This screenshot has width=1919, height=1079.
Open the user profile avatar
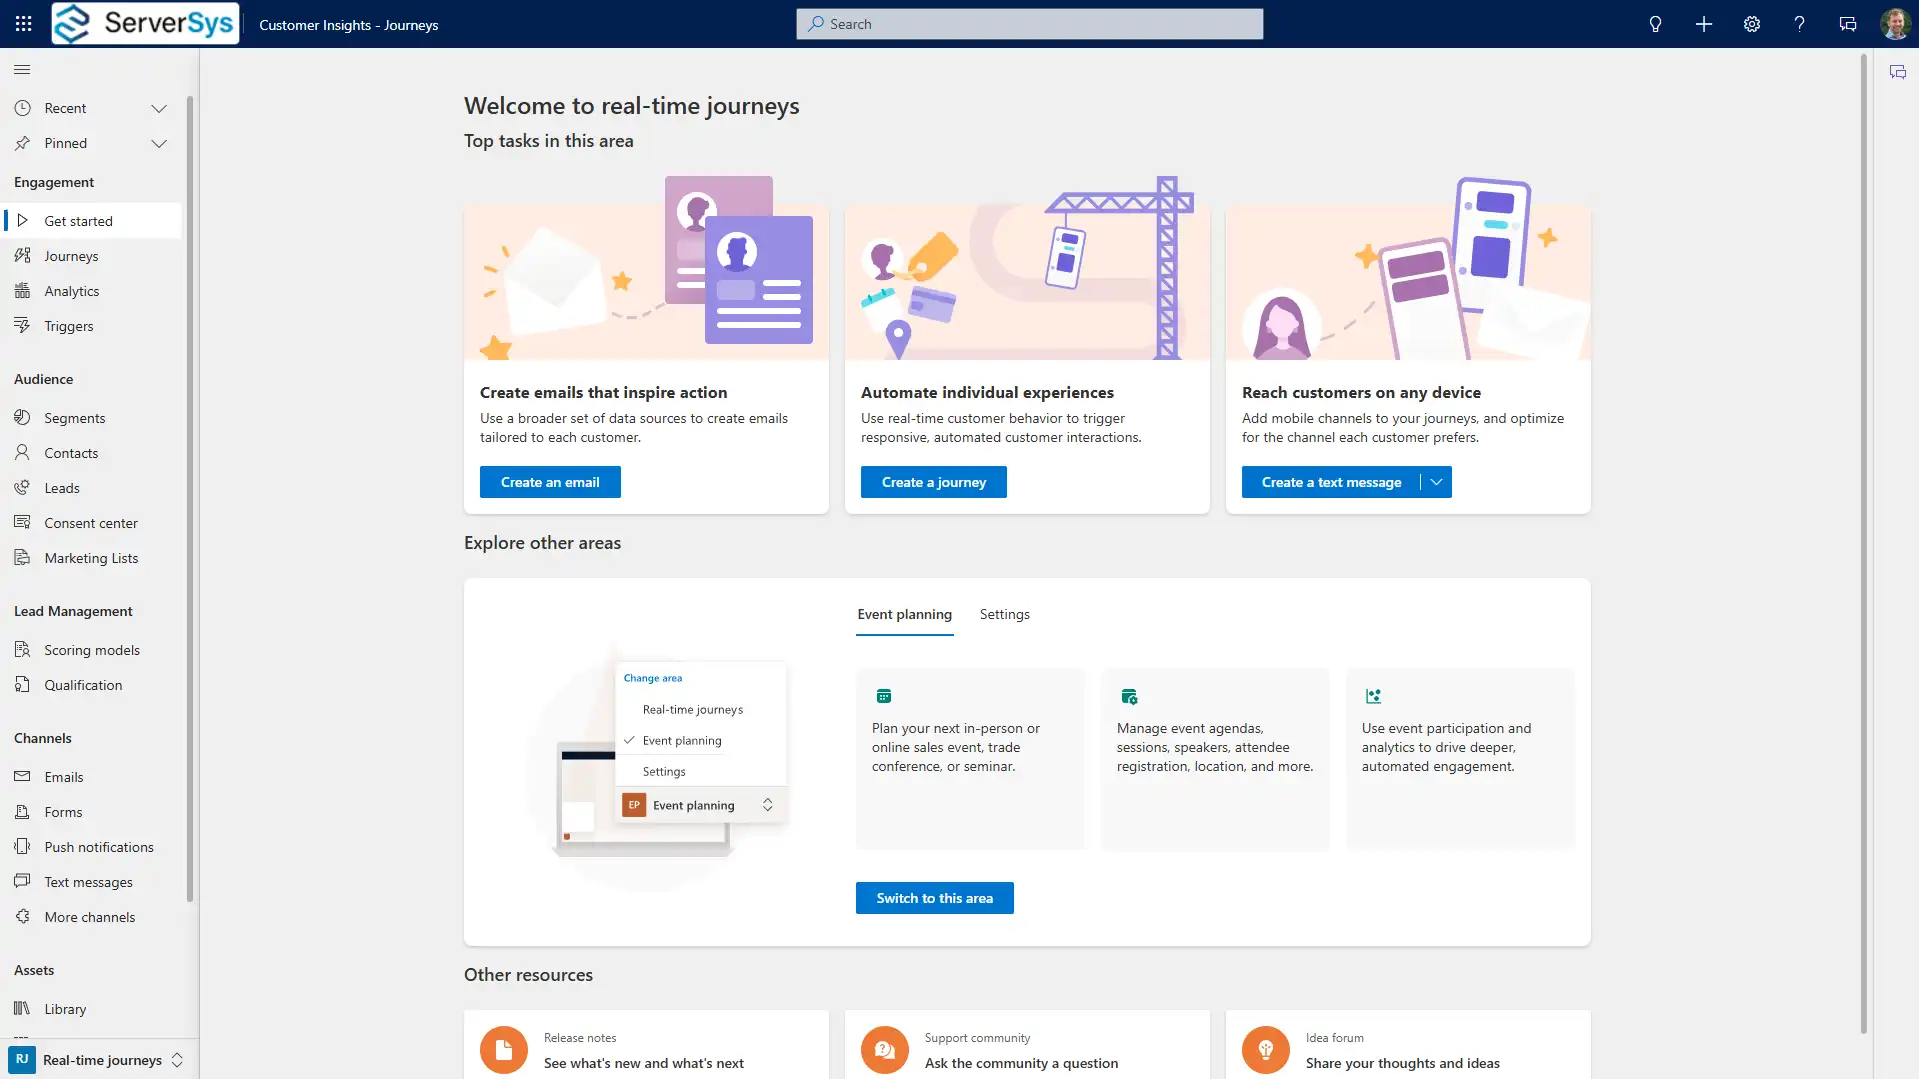[x=1894, y=24]
